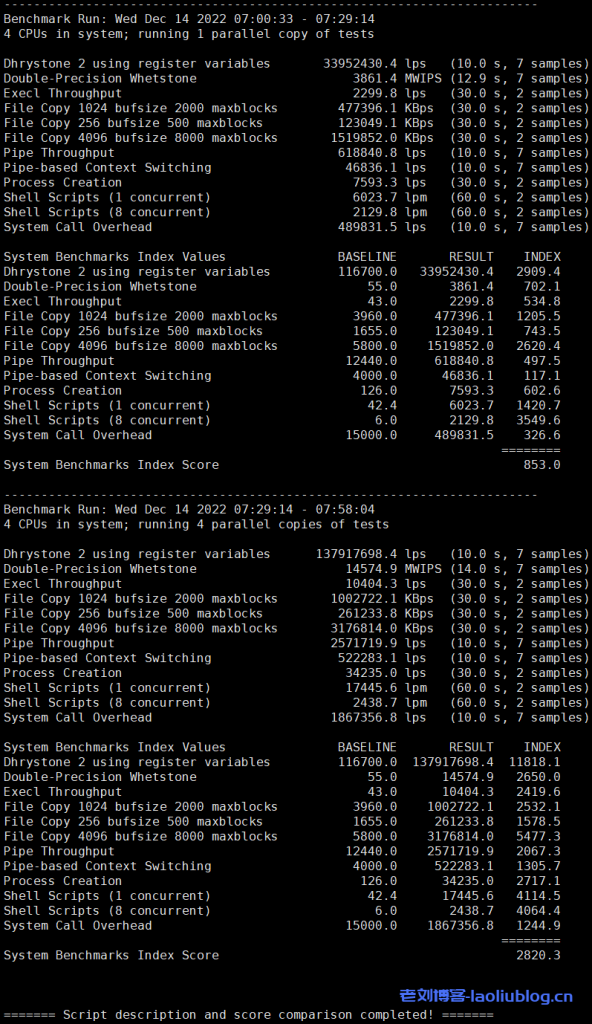The width and height of the screenshot is (592, 1024).
Task: Click the first RESULT column header
Action: pos(471,257)
